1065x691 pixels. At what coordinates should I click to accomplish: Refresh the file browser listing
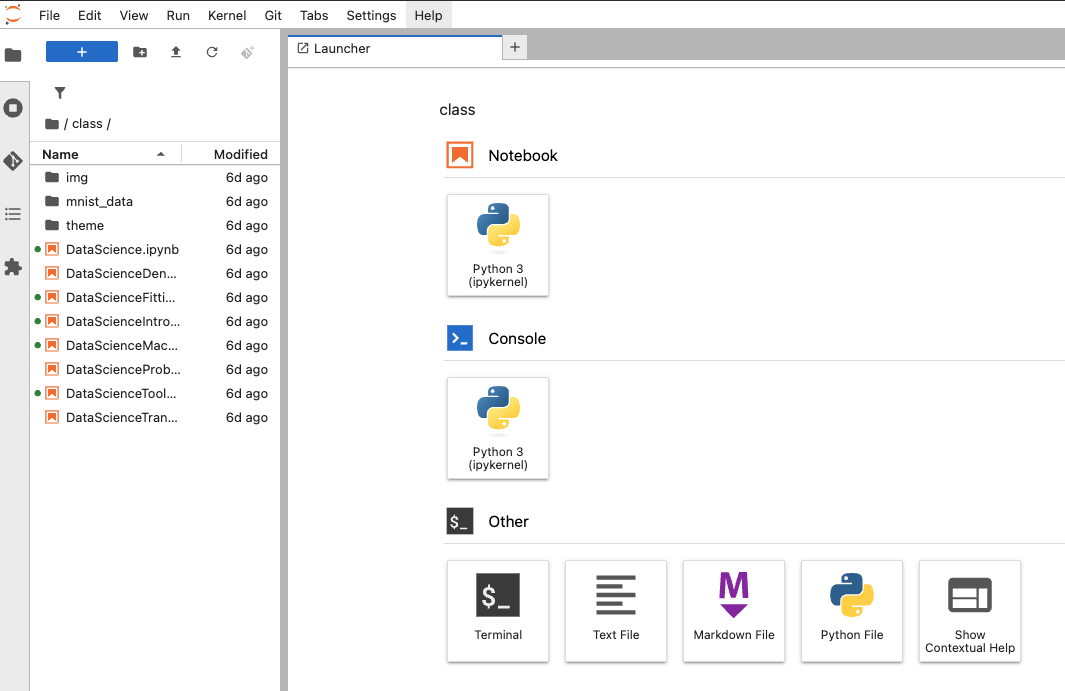(x=212, y=52)
